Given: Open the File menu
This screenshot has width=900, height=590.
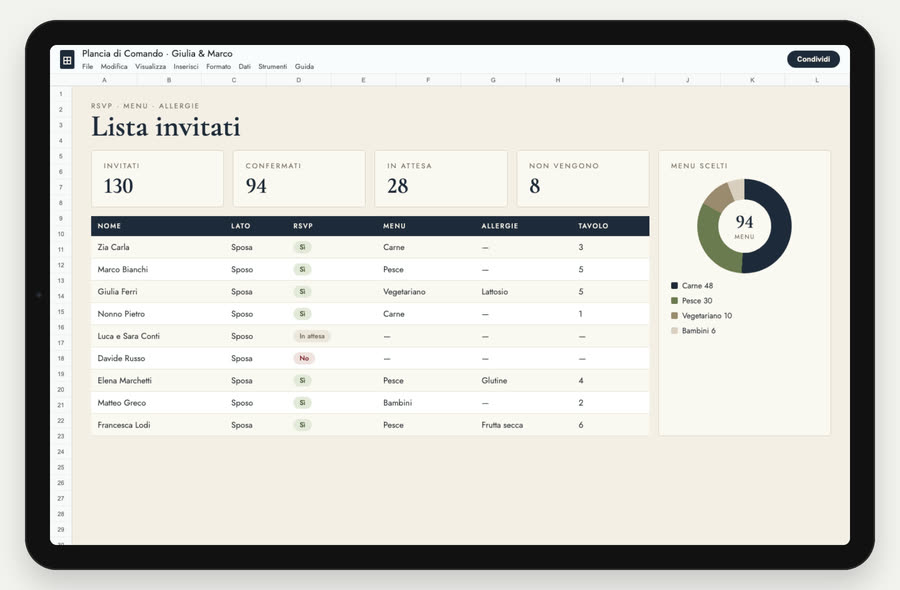Looking at the screenshot, I should coord(87,67).
